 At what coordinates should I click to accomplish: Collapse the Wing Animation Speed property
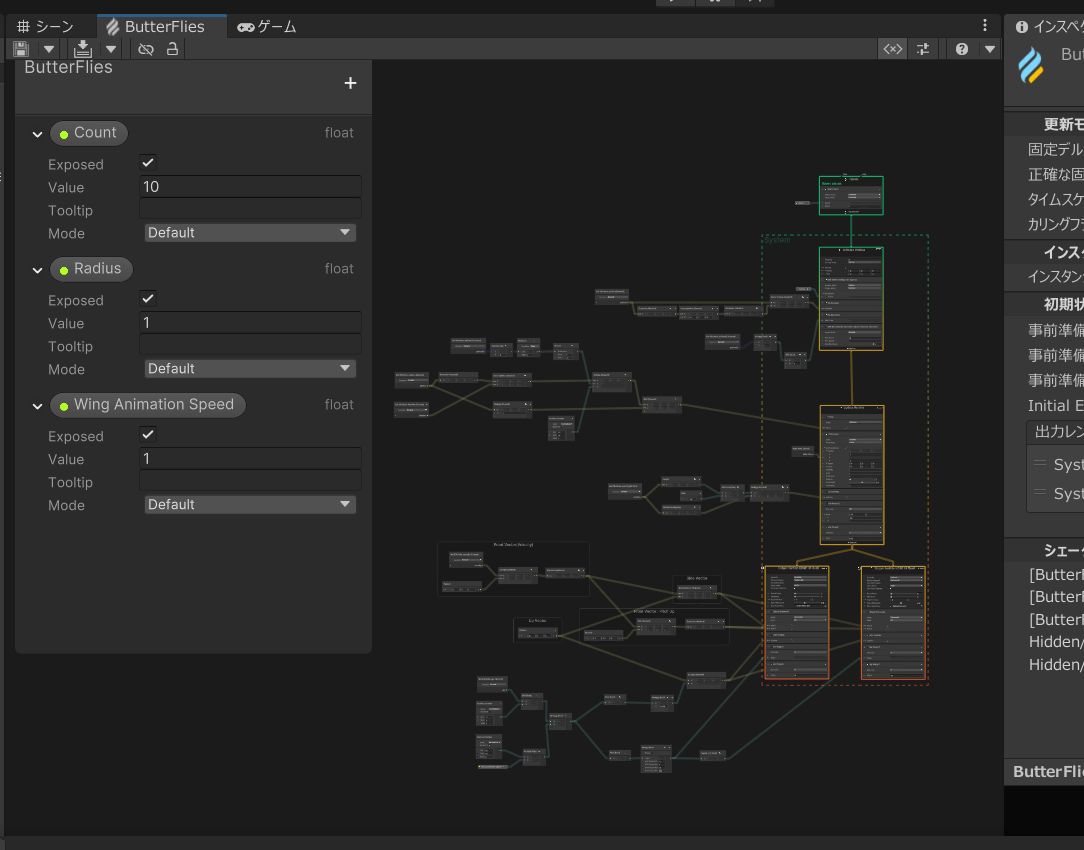(x=37, y=406)
